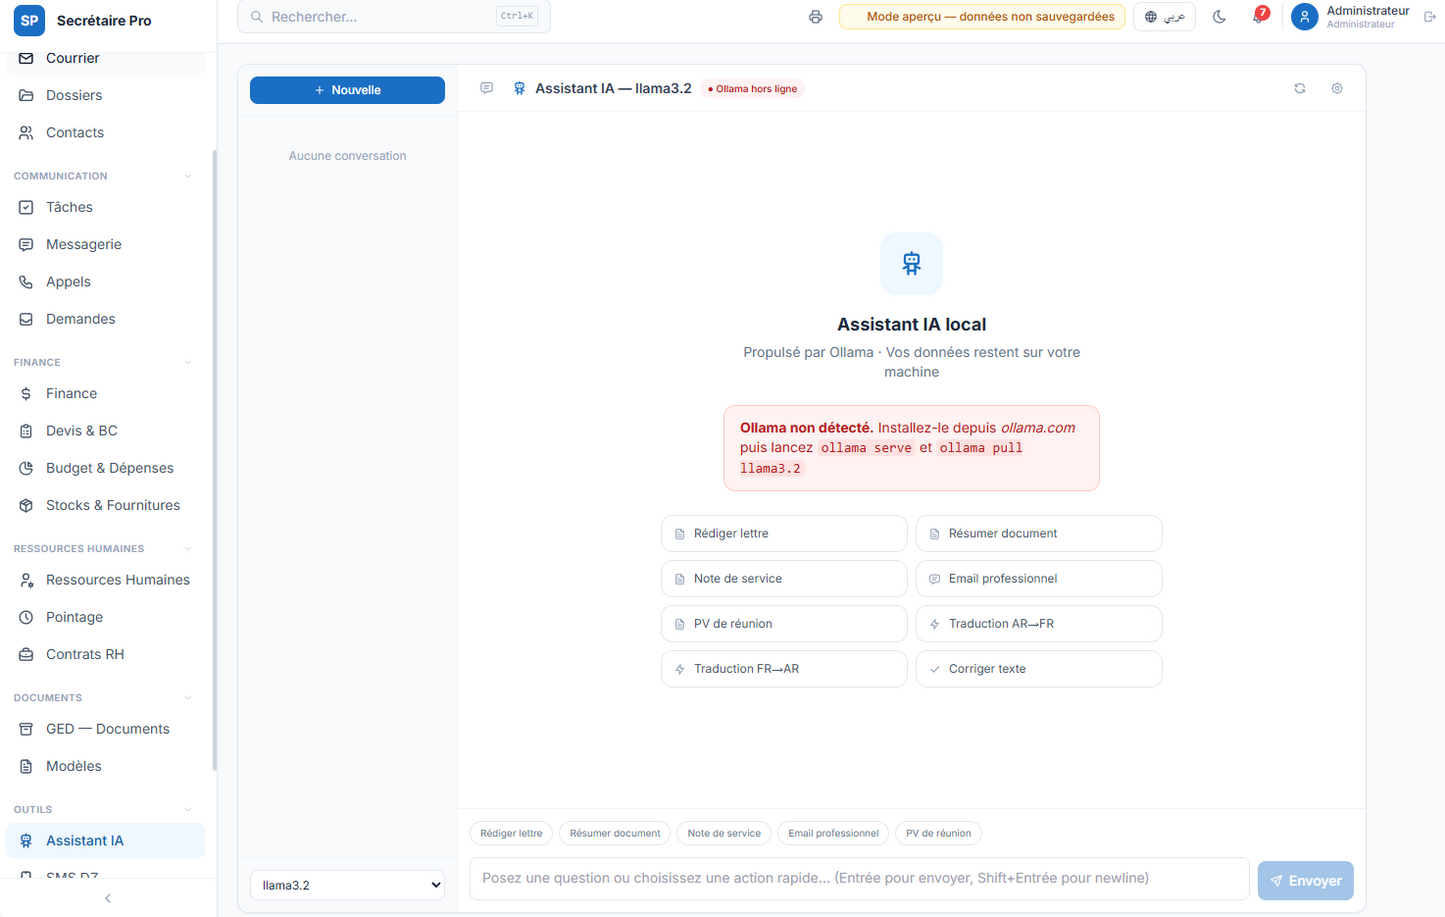Viewport: 1445px width, 917px height.
Task: Collapse the COMMUNICATION section
Action: click(188, 176)
